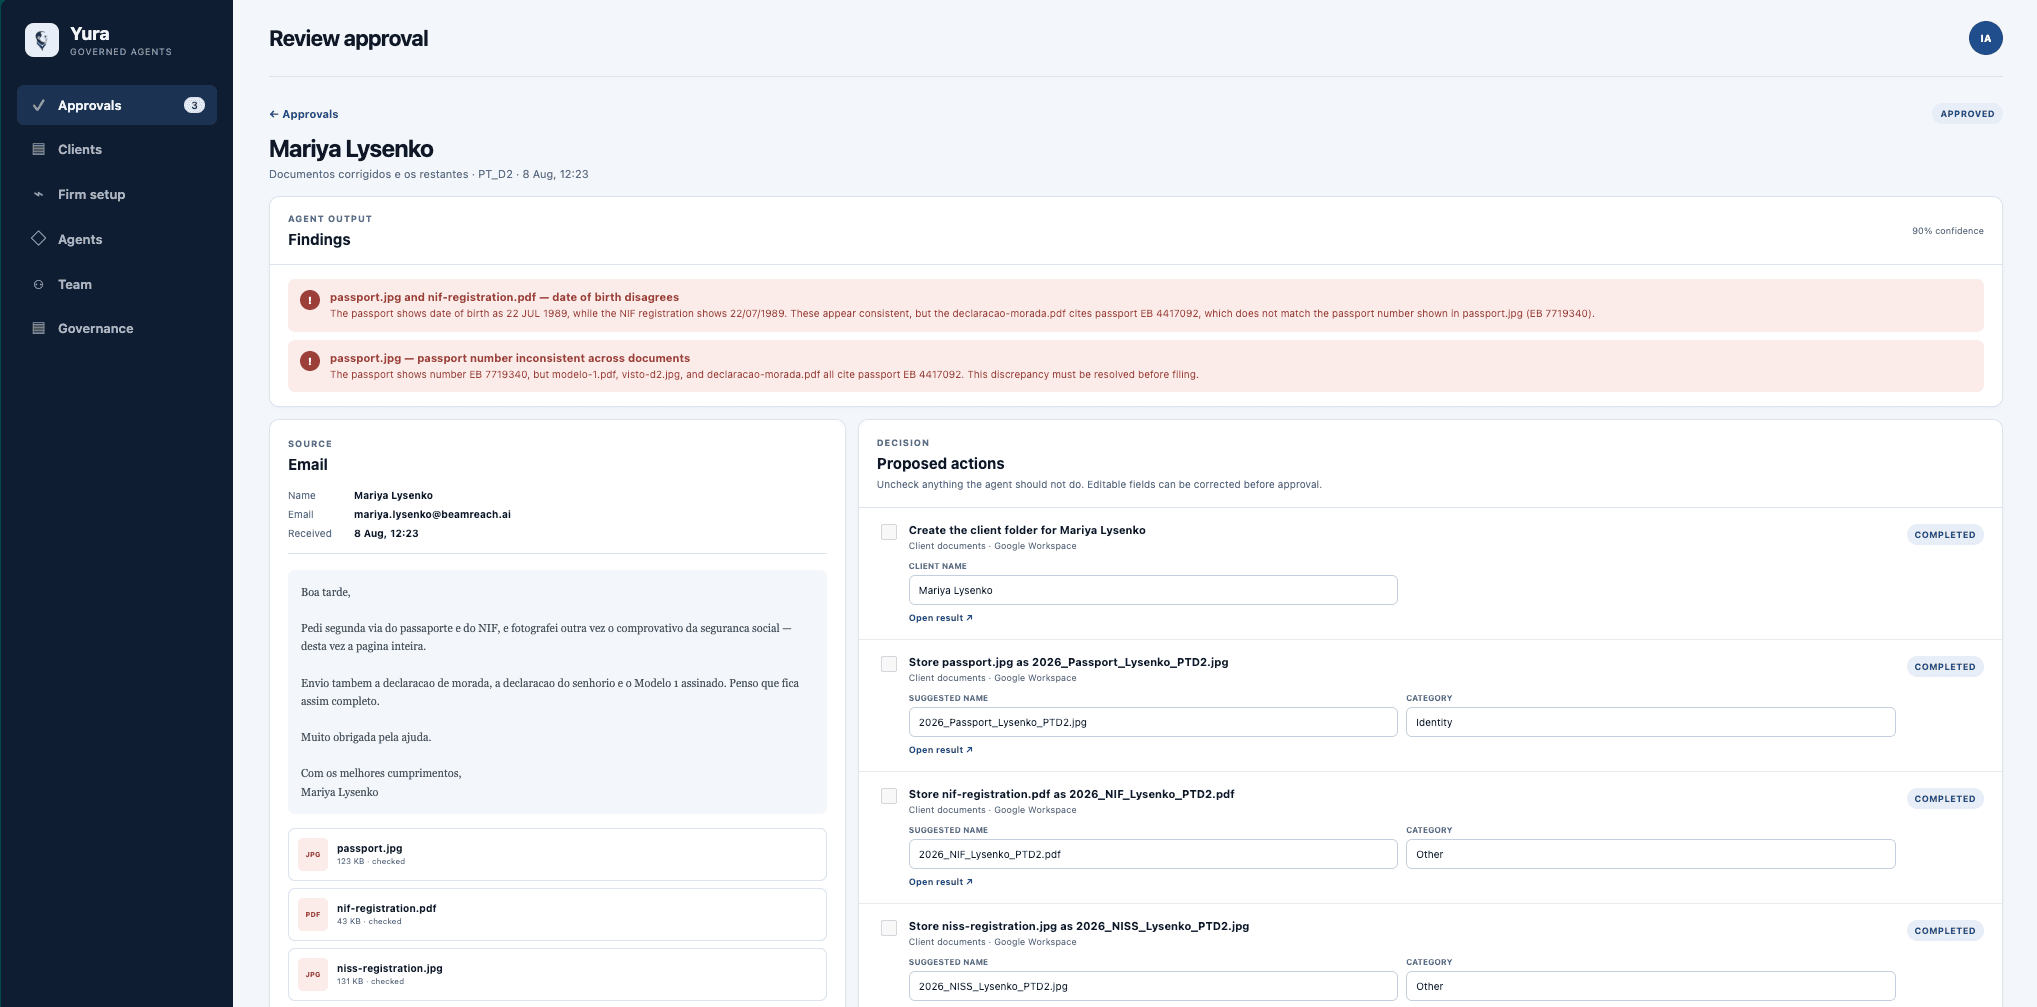
Task: Click the JPG file icon for passport.jpg
Action: point(313,854)
